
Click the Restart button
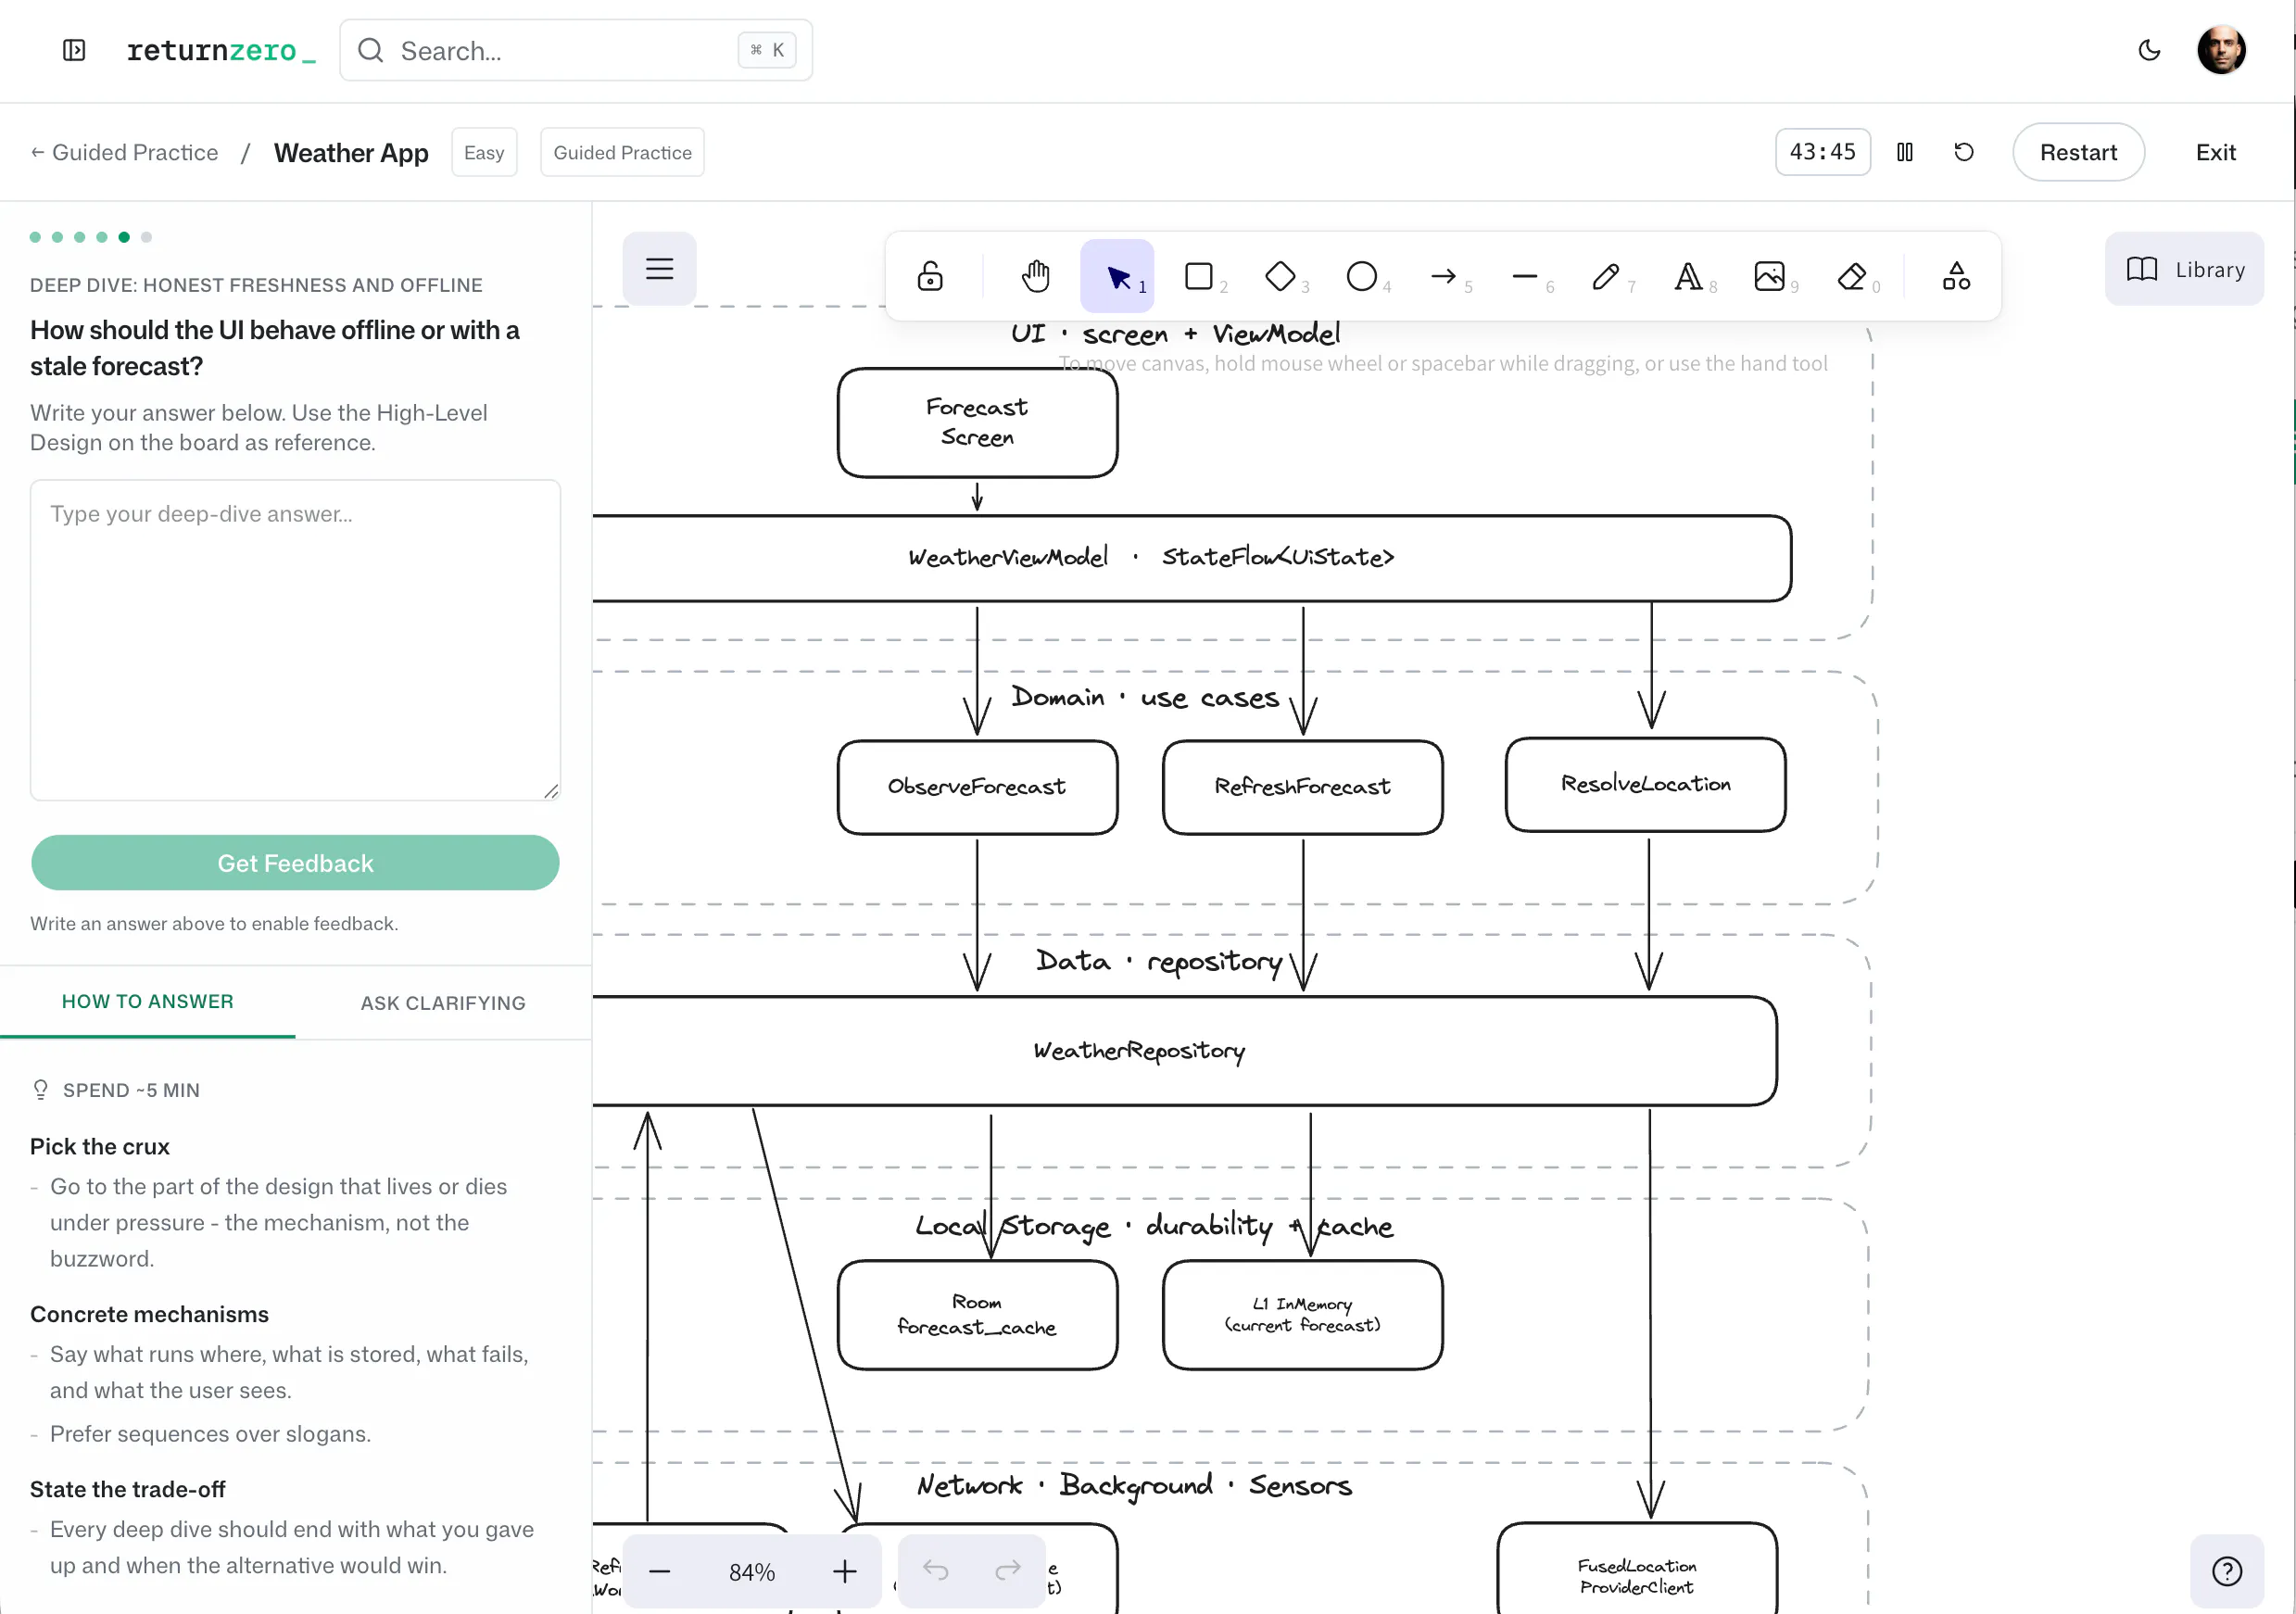tap(2078, 152)
